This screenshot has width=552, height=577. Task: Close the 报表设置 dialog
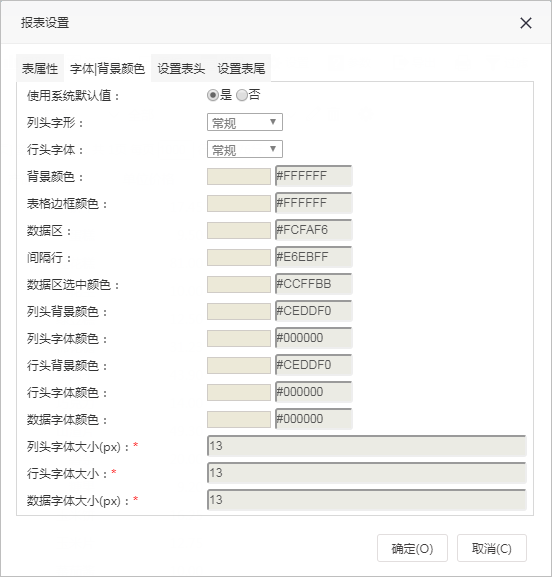[526, 23]
